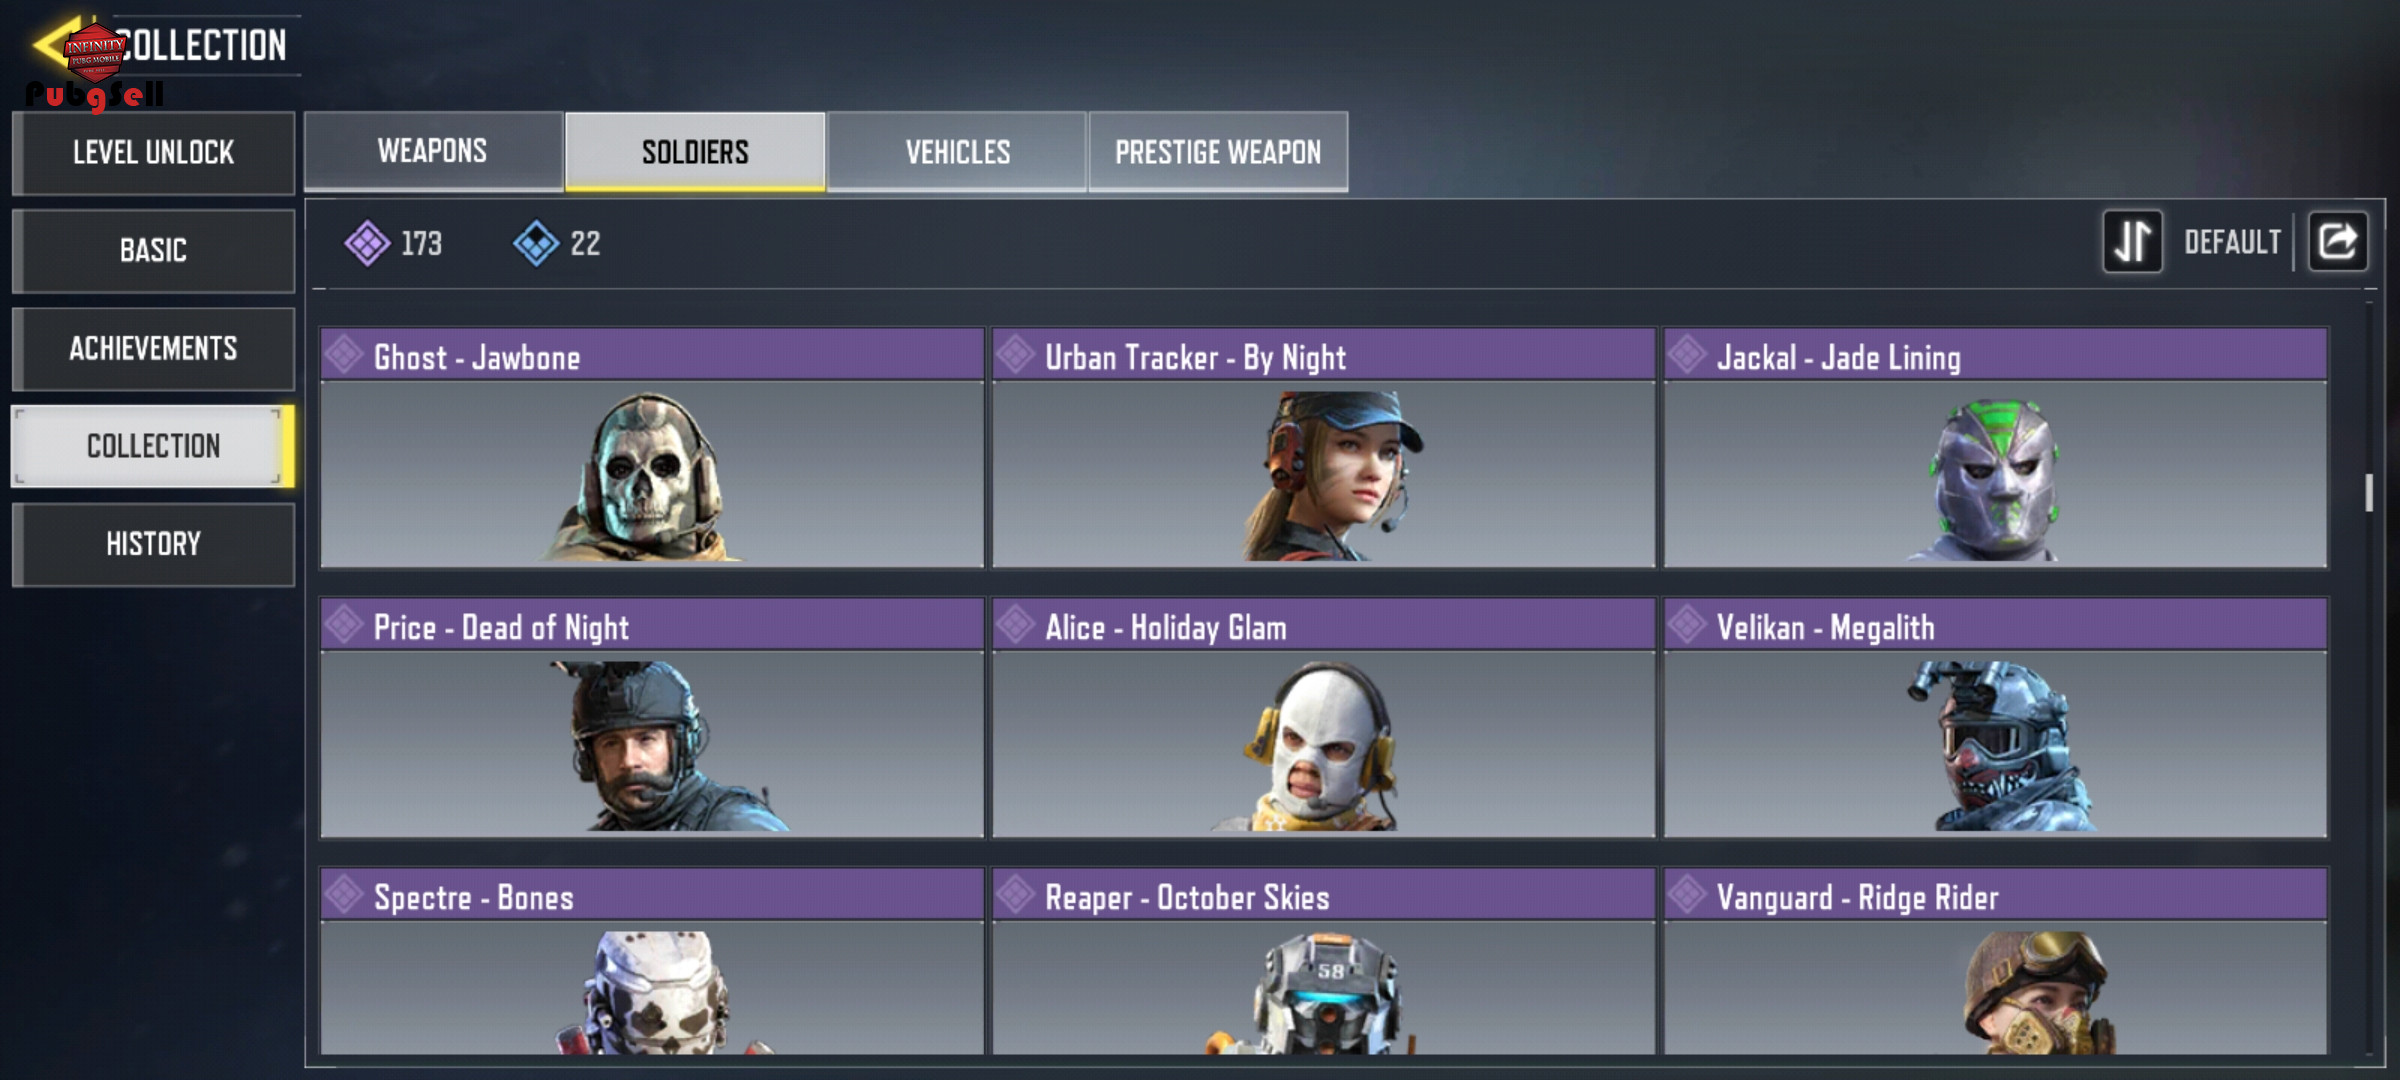Switch to the Vehicles tab
2400x1080 pixels.
[x=957, y=151]
